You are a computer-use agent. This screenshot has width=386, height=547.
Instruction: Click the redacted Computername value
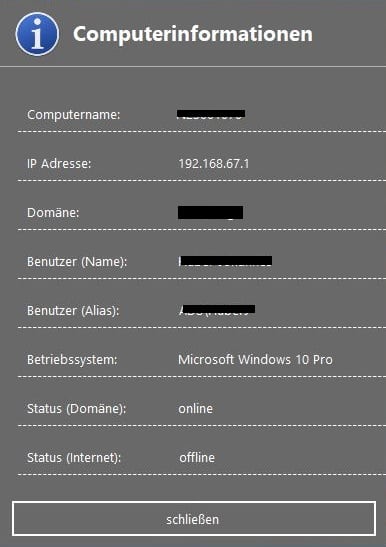pyautogui.click(x=211, y=114)
